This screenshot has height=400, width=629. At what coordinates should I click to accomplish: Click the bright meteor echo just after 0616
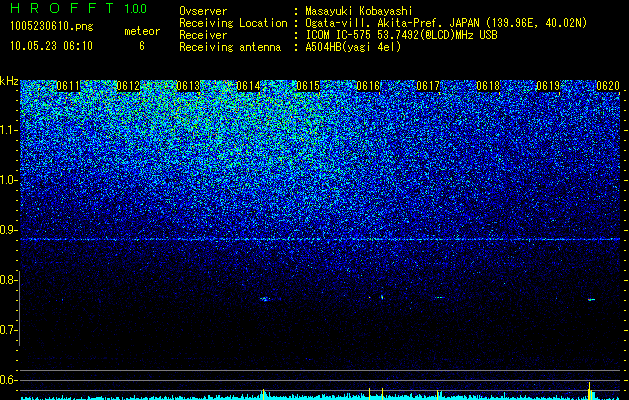[x=382, y=297]
